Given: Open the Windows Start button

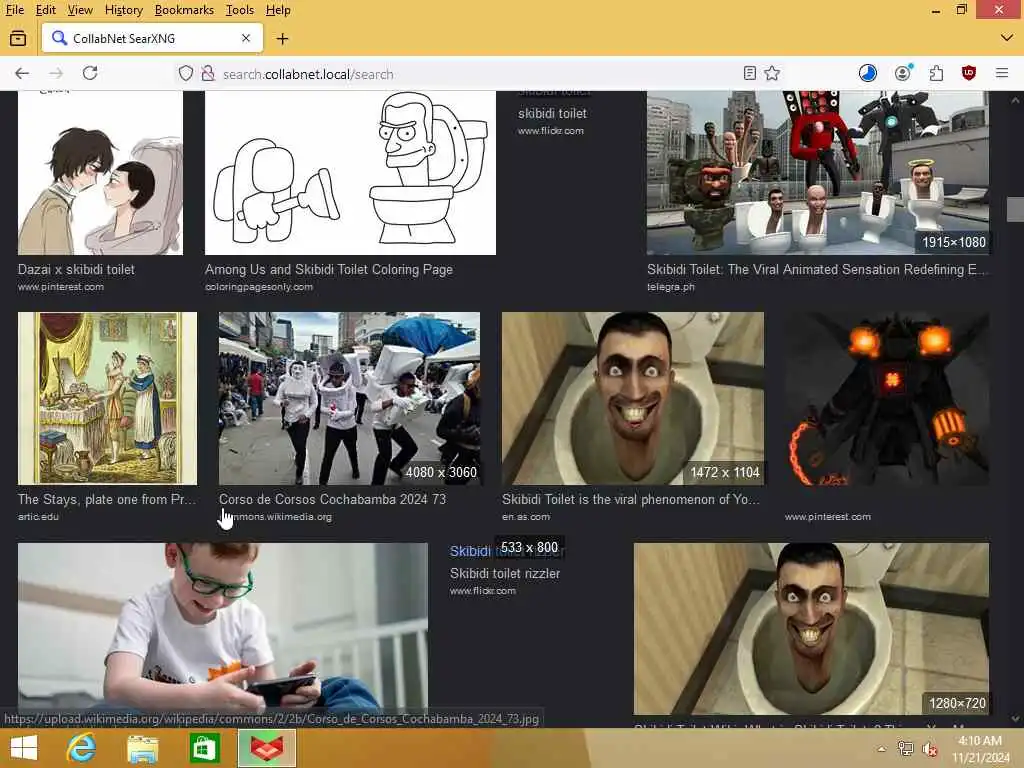Looking at the screenshot, I should (24, 748).
